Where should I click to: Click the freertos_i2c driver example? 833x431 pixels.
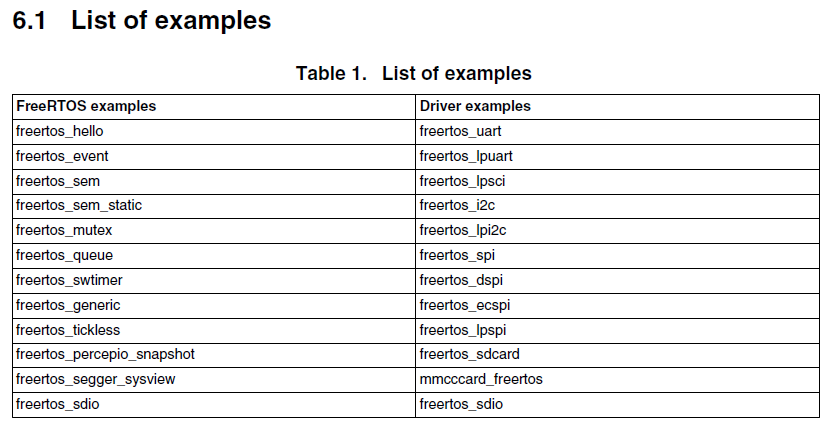[458, 206]
